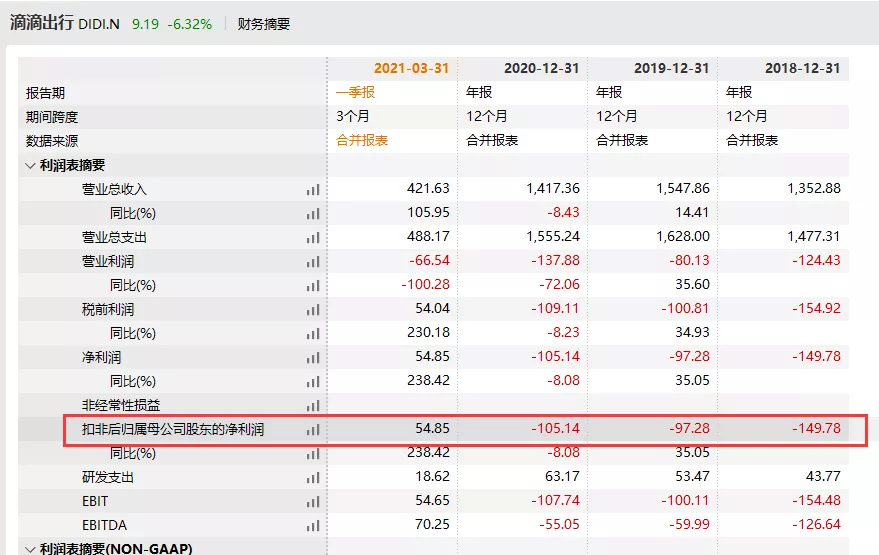The height and width of the screenshot is (555, 879).
Task: Click the 报告期 row label
Action: 45,93
